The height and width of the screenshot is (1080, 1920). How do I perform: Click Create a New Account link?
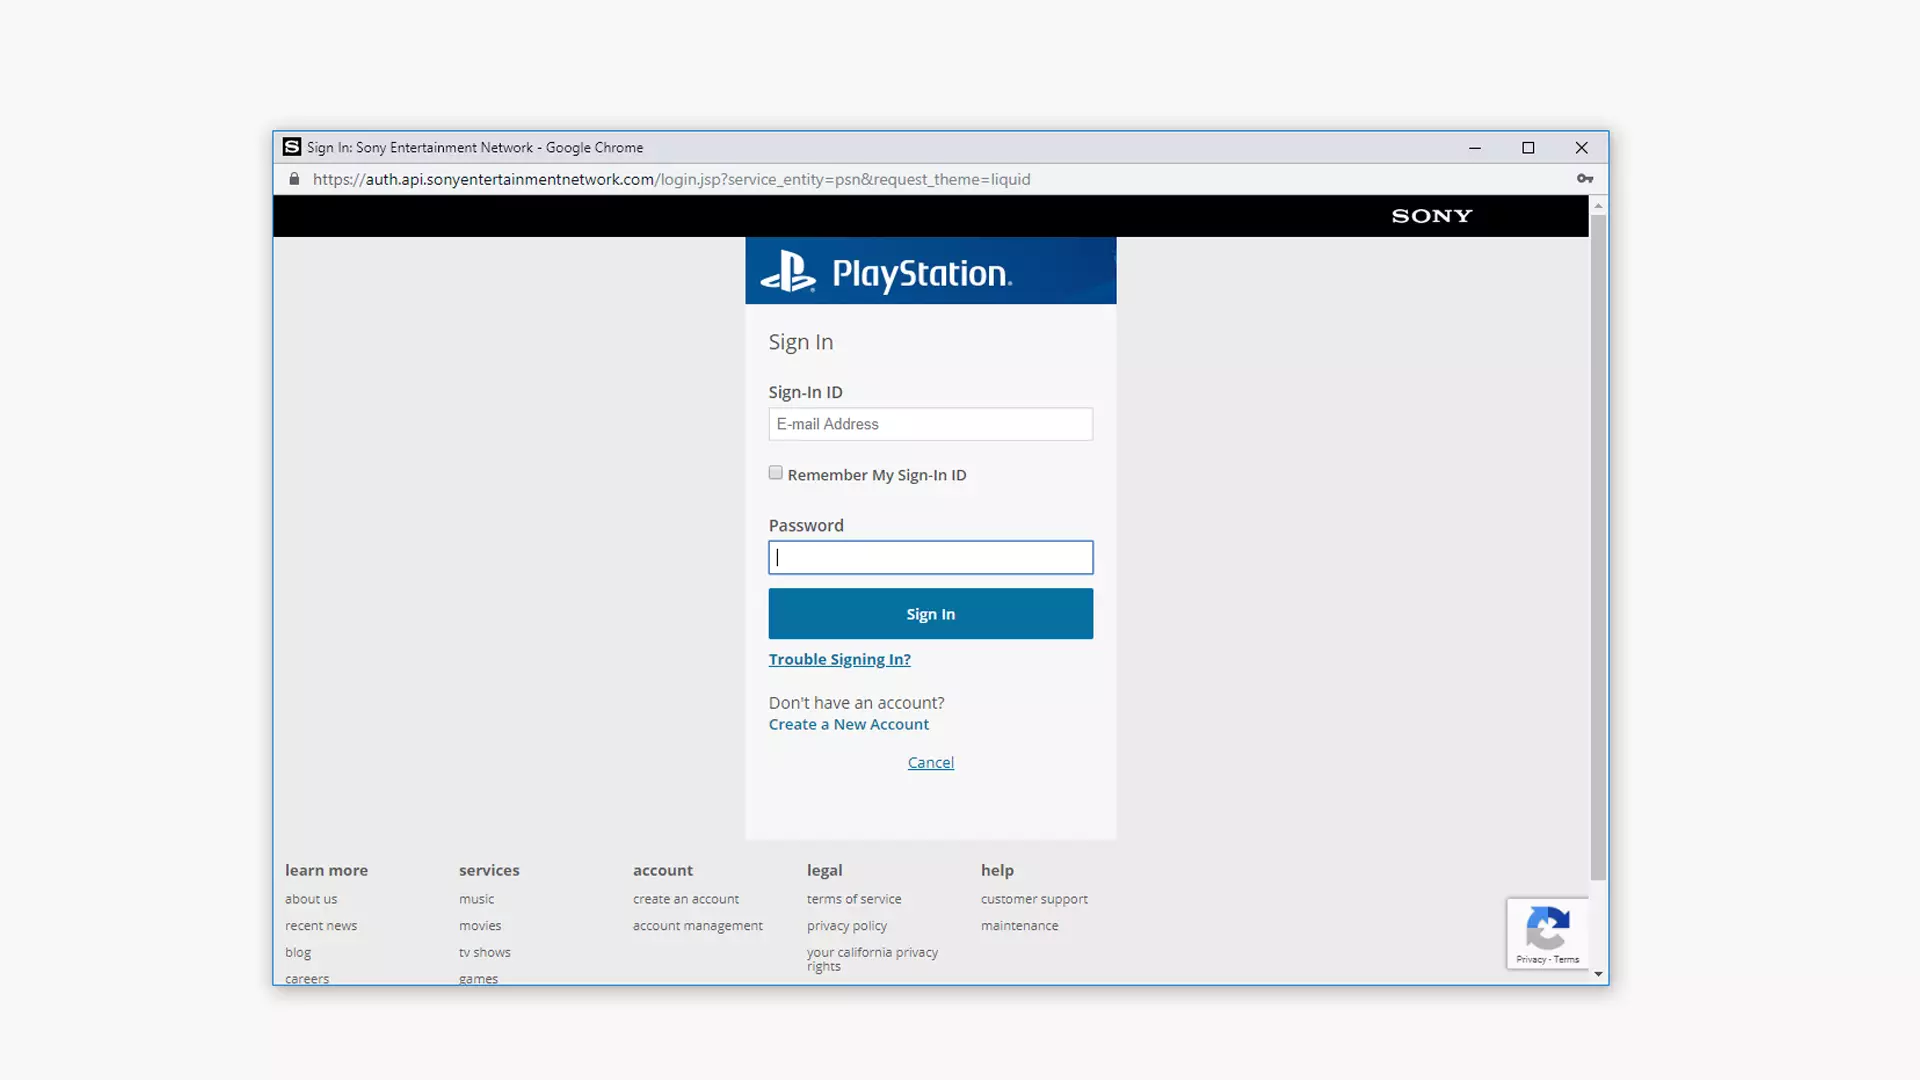(848, 724)
